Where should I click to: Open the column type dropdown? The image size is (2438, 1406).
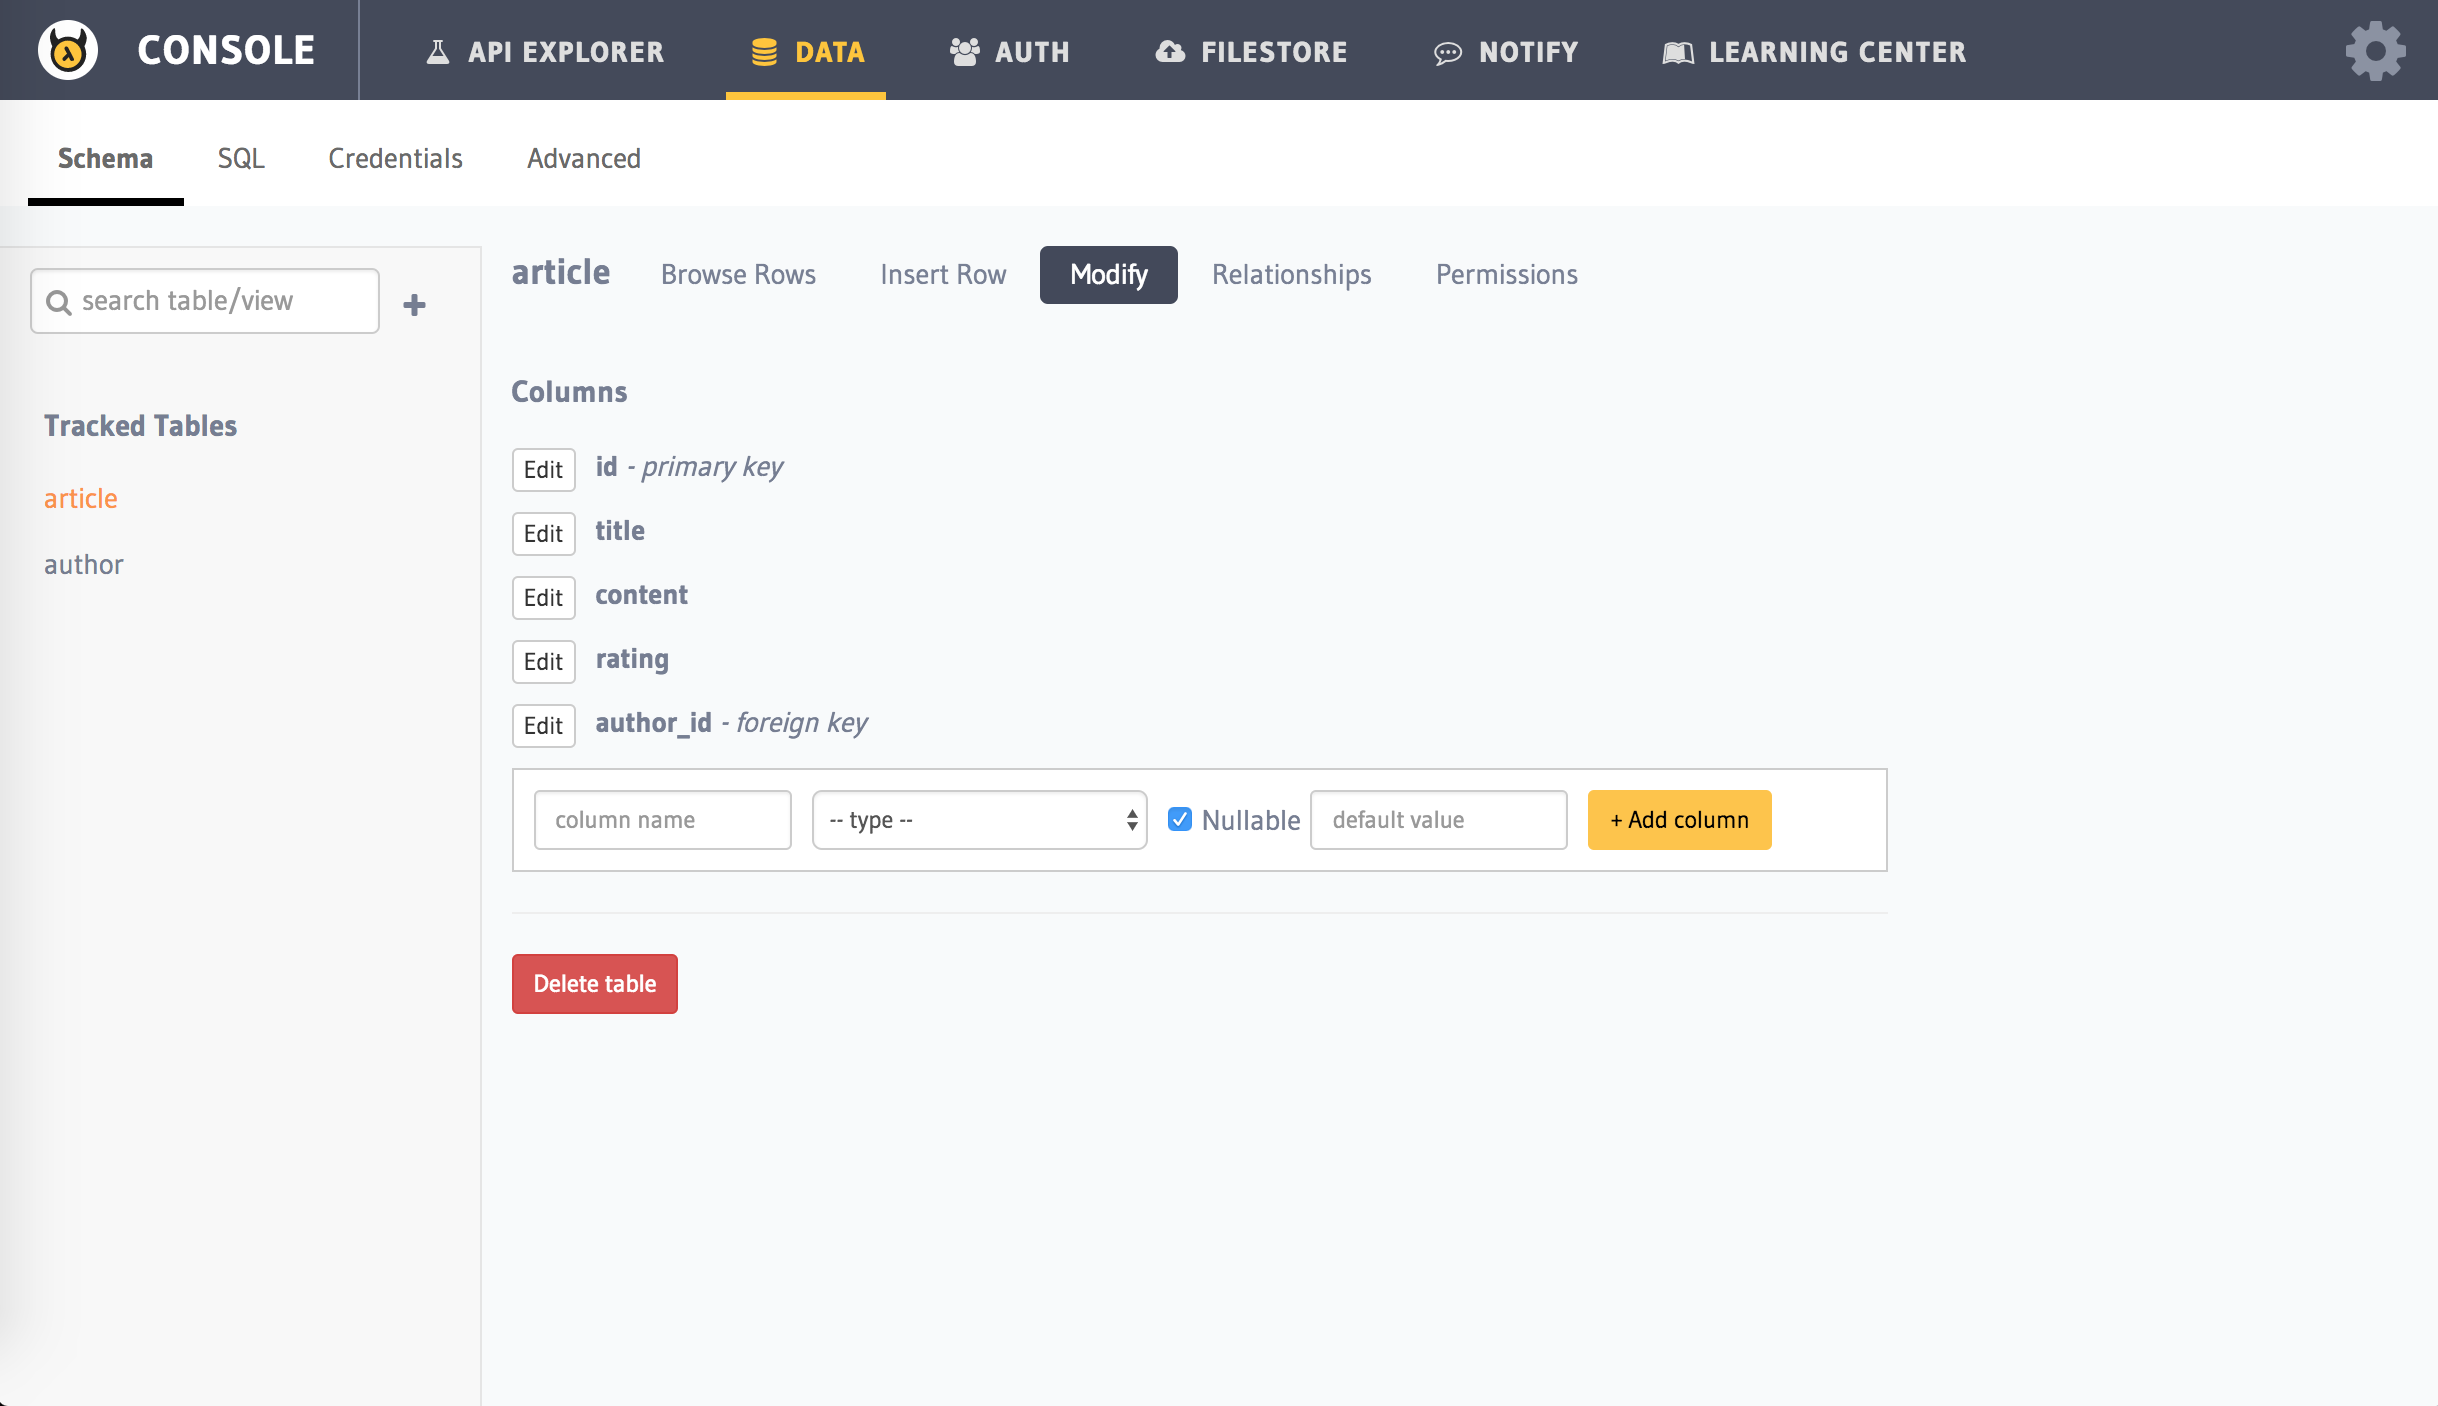979,820
